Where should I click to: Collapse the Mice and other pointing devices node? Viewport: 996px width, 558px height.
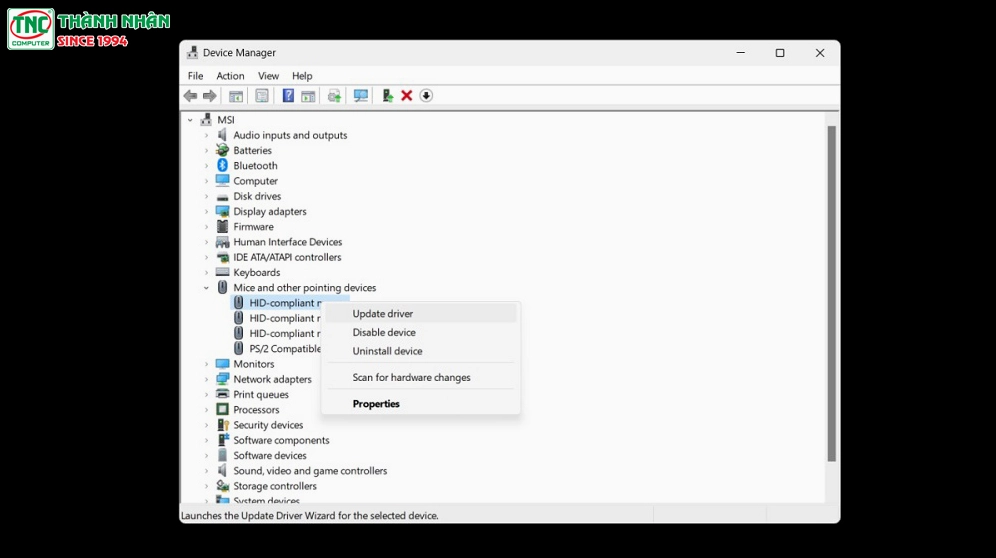point(207,288)
